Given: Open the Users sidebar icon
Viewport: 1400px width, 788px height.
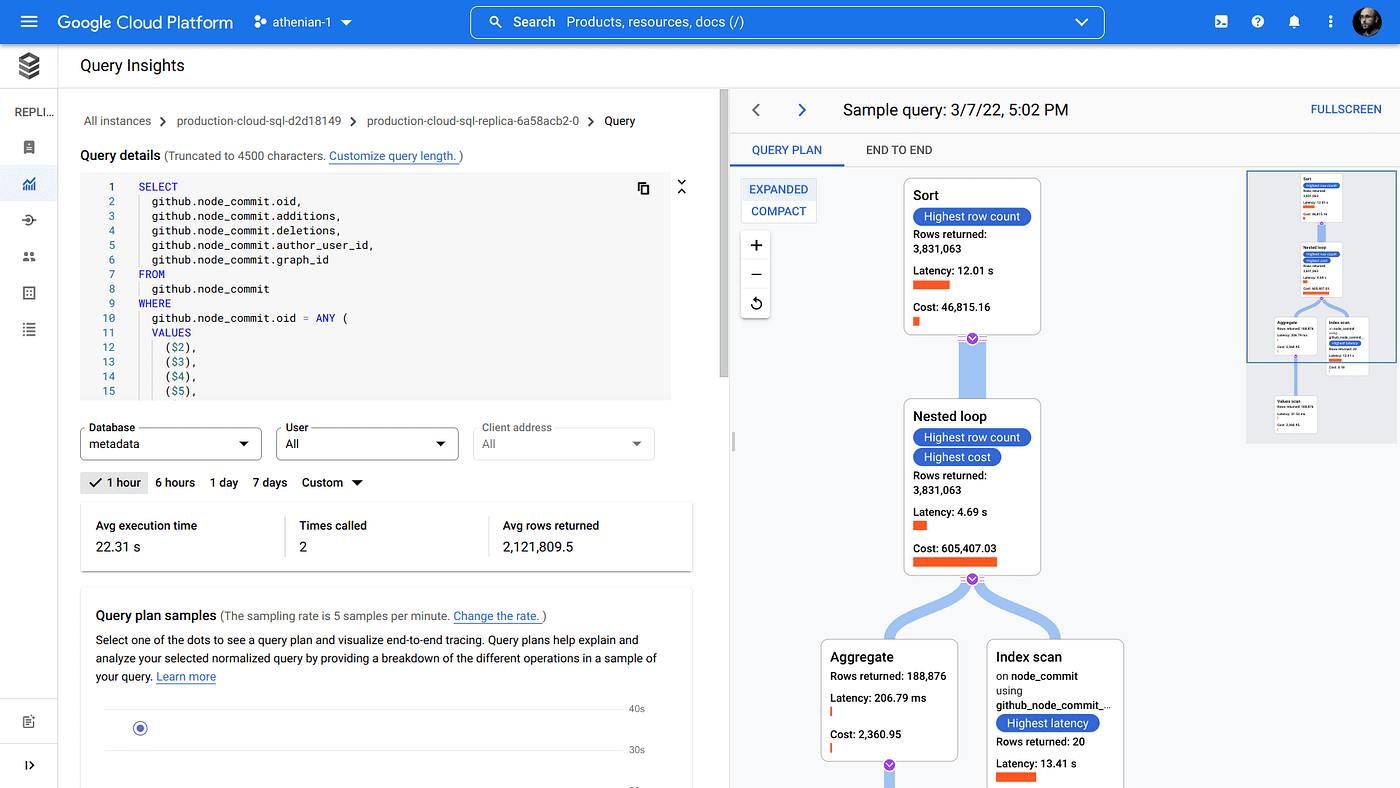Looking at the screenshot, I should pos(29,257).
